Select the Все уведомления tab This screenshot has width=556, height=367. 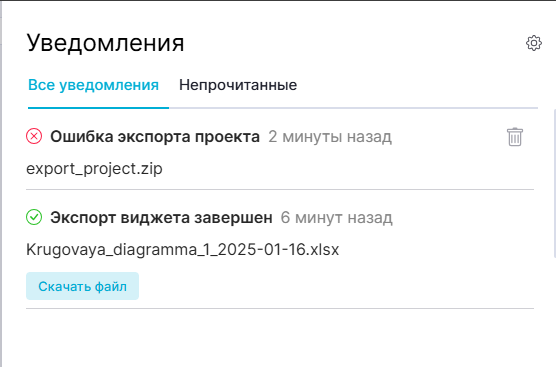pos(93,85)
